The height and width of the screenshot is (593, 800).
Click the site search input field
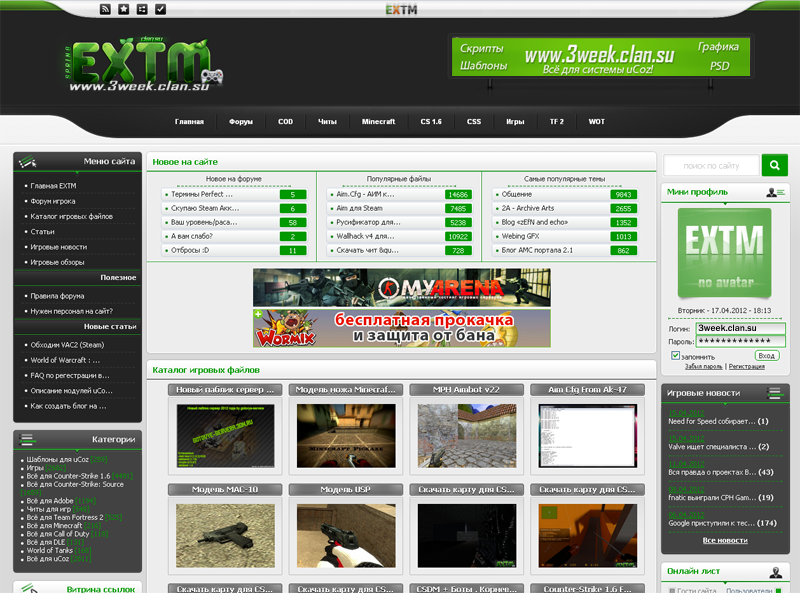click(x=711, y=165)
